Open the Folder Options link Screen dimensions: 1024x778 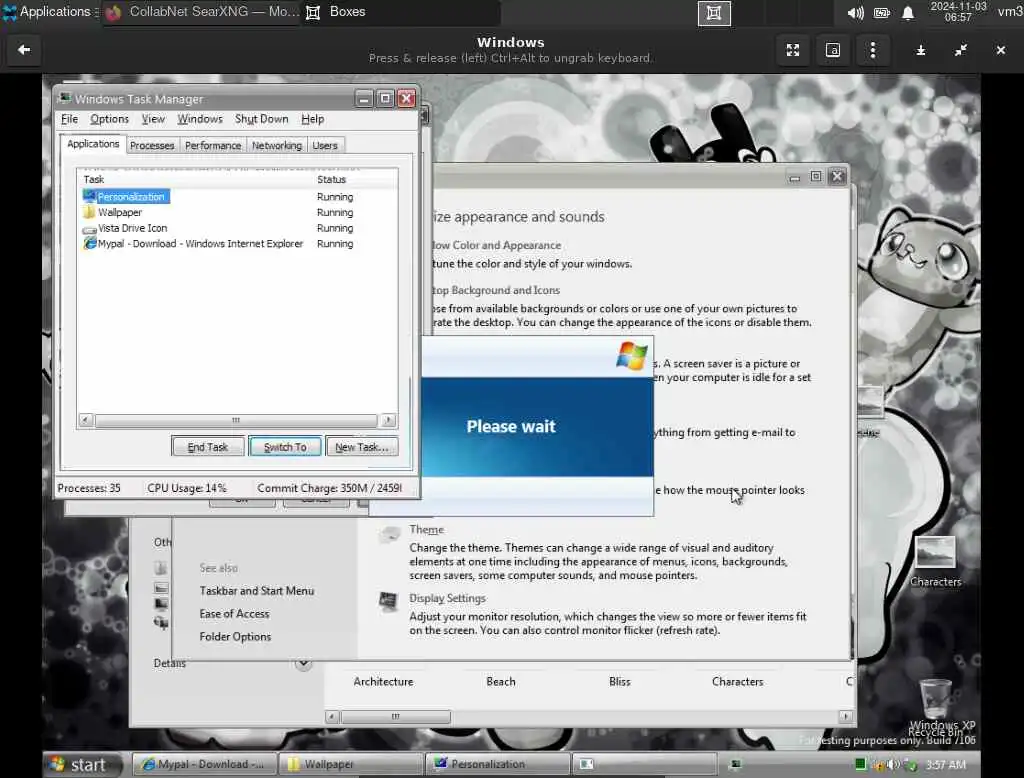point(235,636)
